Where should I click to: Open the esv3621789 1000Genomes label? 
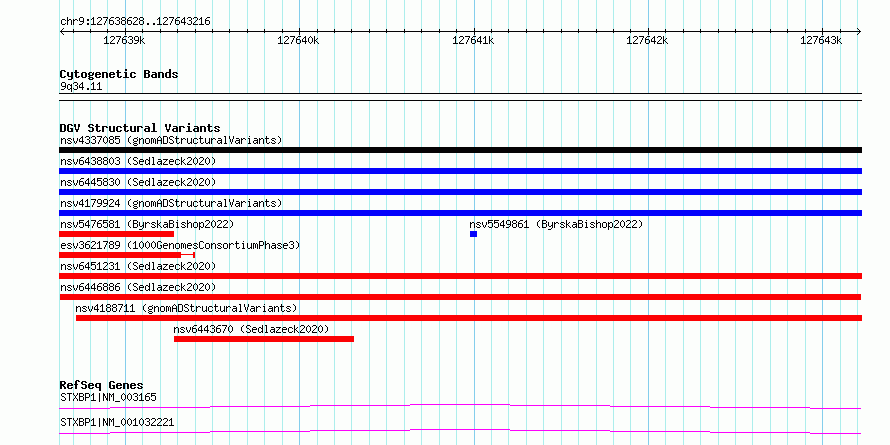(180, 245)
